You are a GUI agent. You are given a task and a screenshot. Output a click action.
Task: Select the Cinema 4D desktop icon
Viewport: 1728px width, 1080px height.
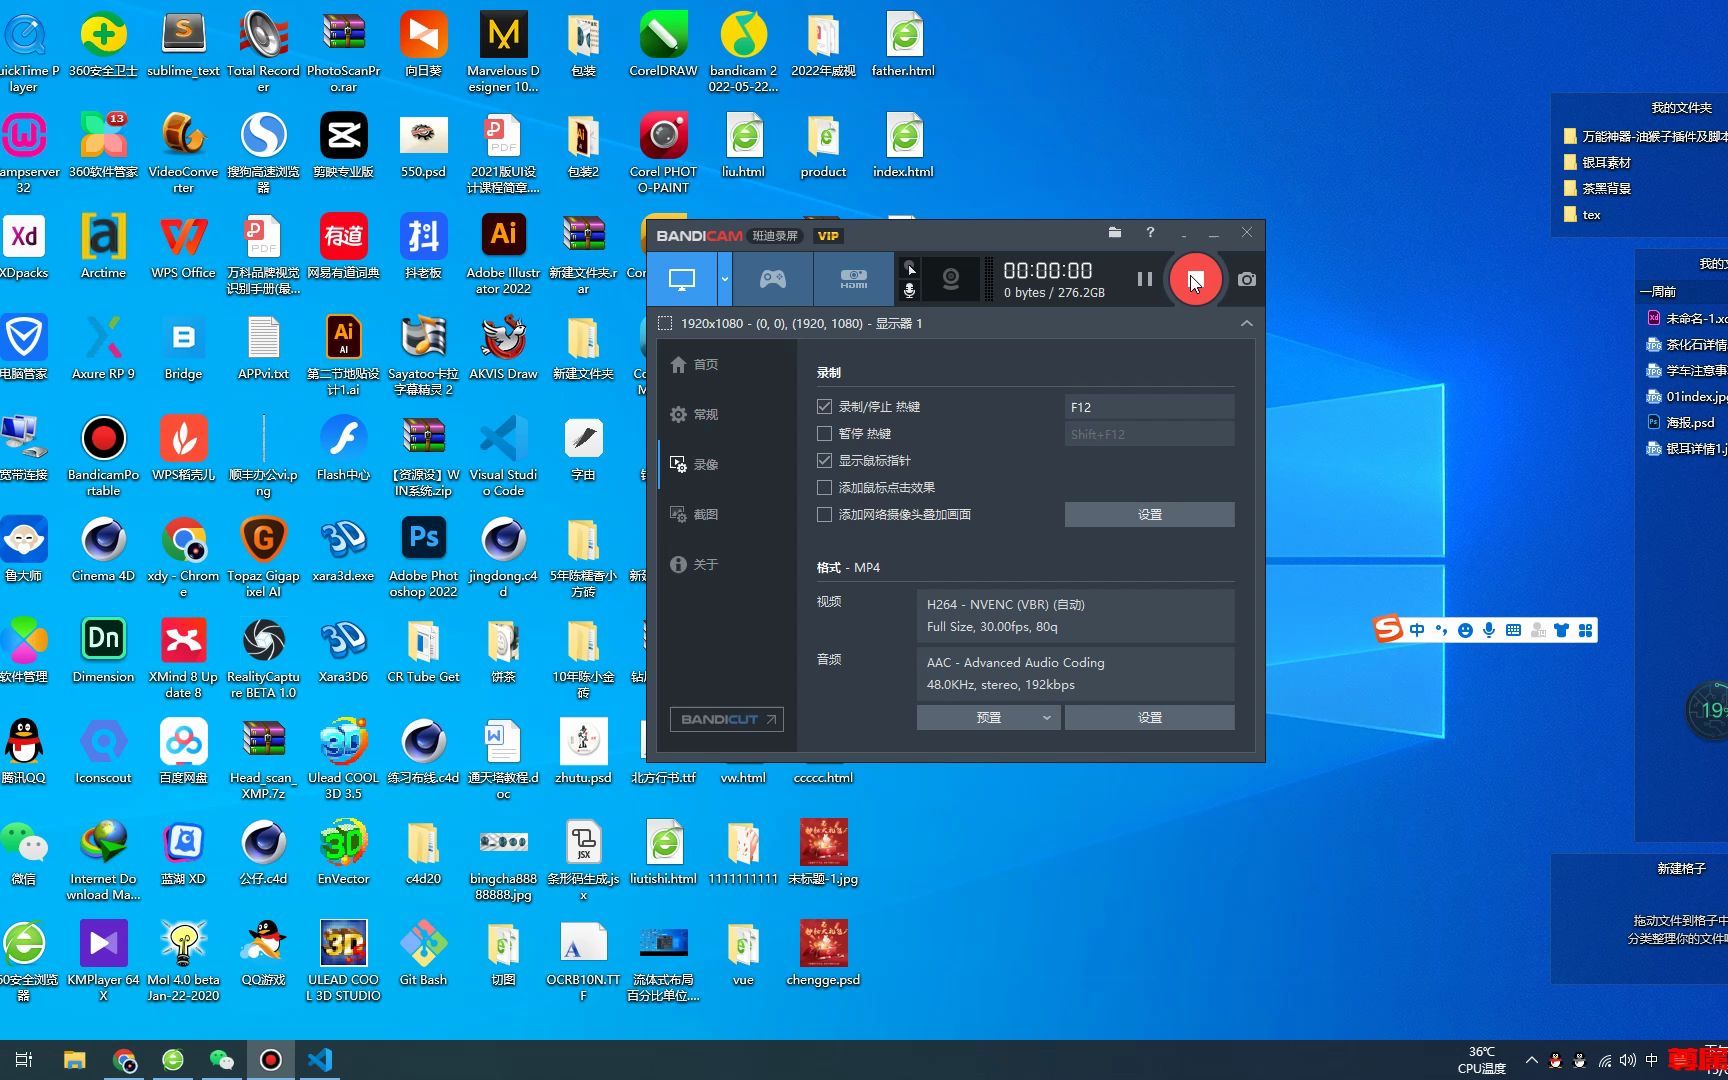point(103,550)
